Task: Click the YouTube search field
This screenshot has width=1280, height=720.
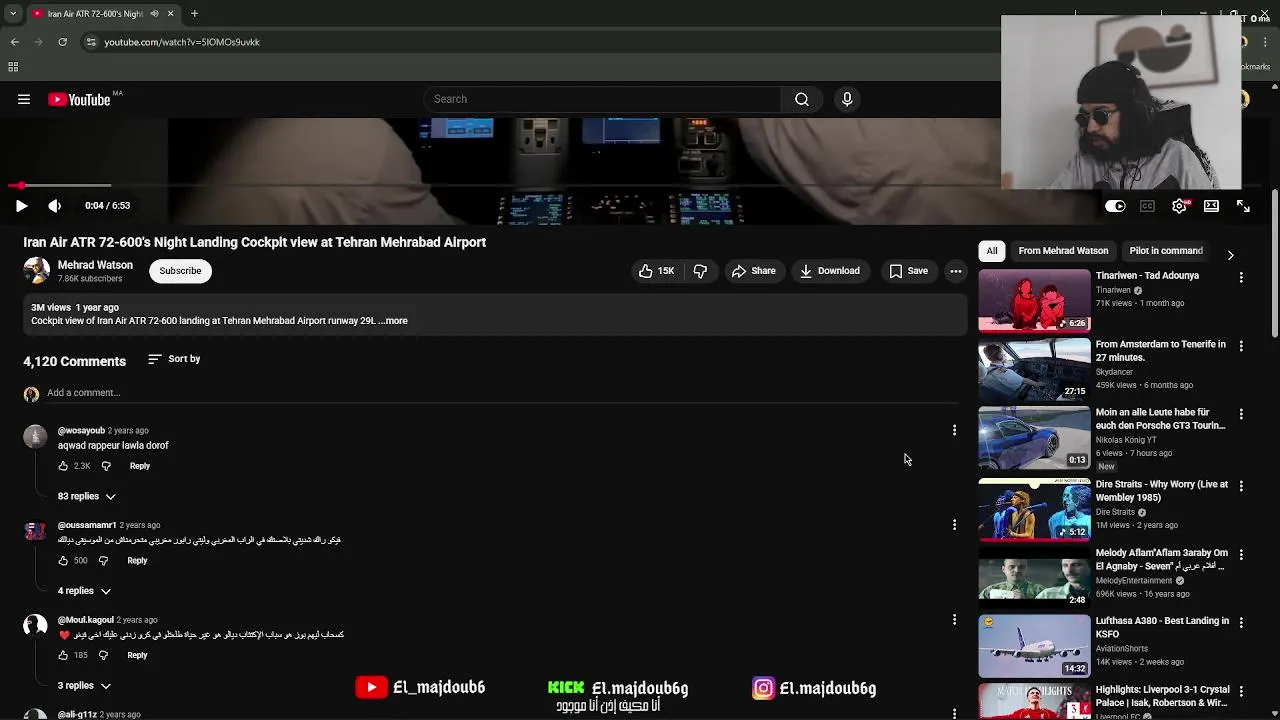Action: 603,99
